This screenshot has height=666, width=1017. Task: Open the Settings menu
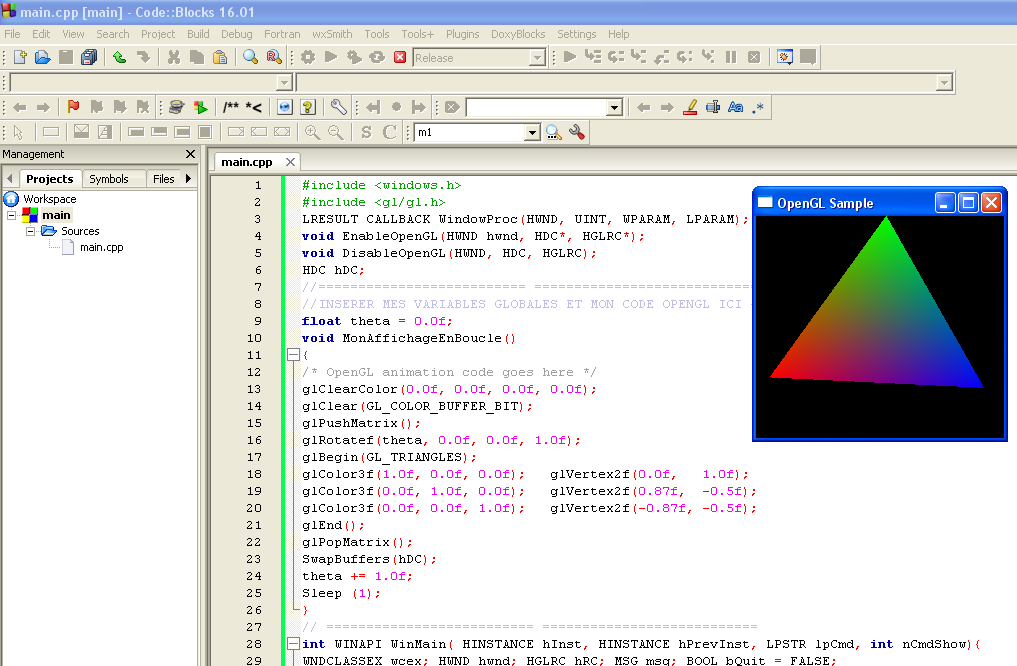point(577,34)
